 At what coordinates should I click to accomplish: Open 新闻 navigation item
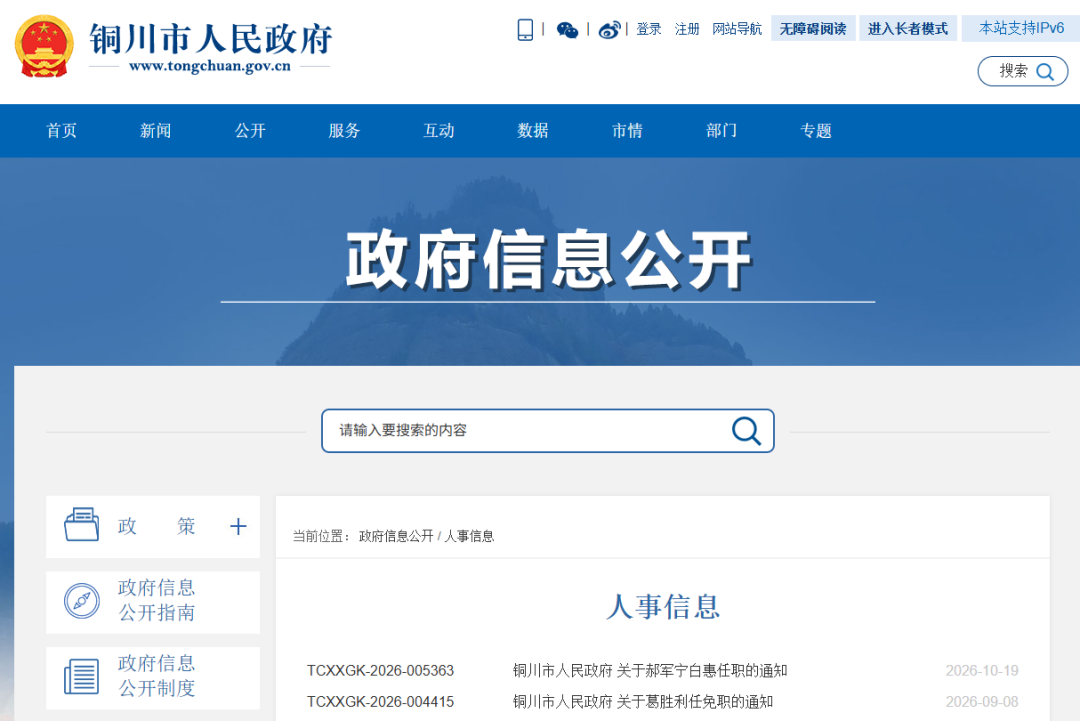point(156,131)
